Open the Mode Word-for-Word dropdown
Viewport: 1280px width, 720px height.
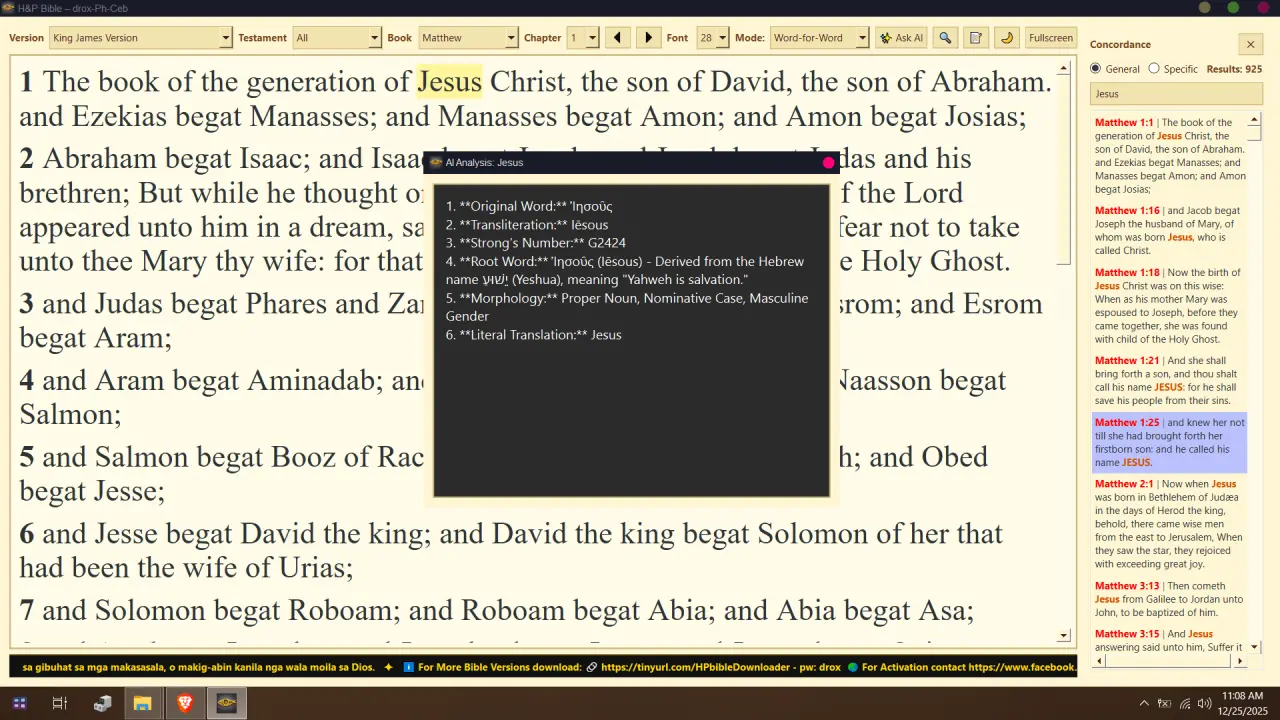pyautogui.click(x=820, y=38)
